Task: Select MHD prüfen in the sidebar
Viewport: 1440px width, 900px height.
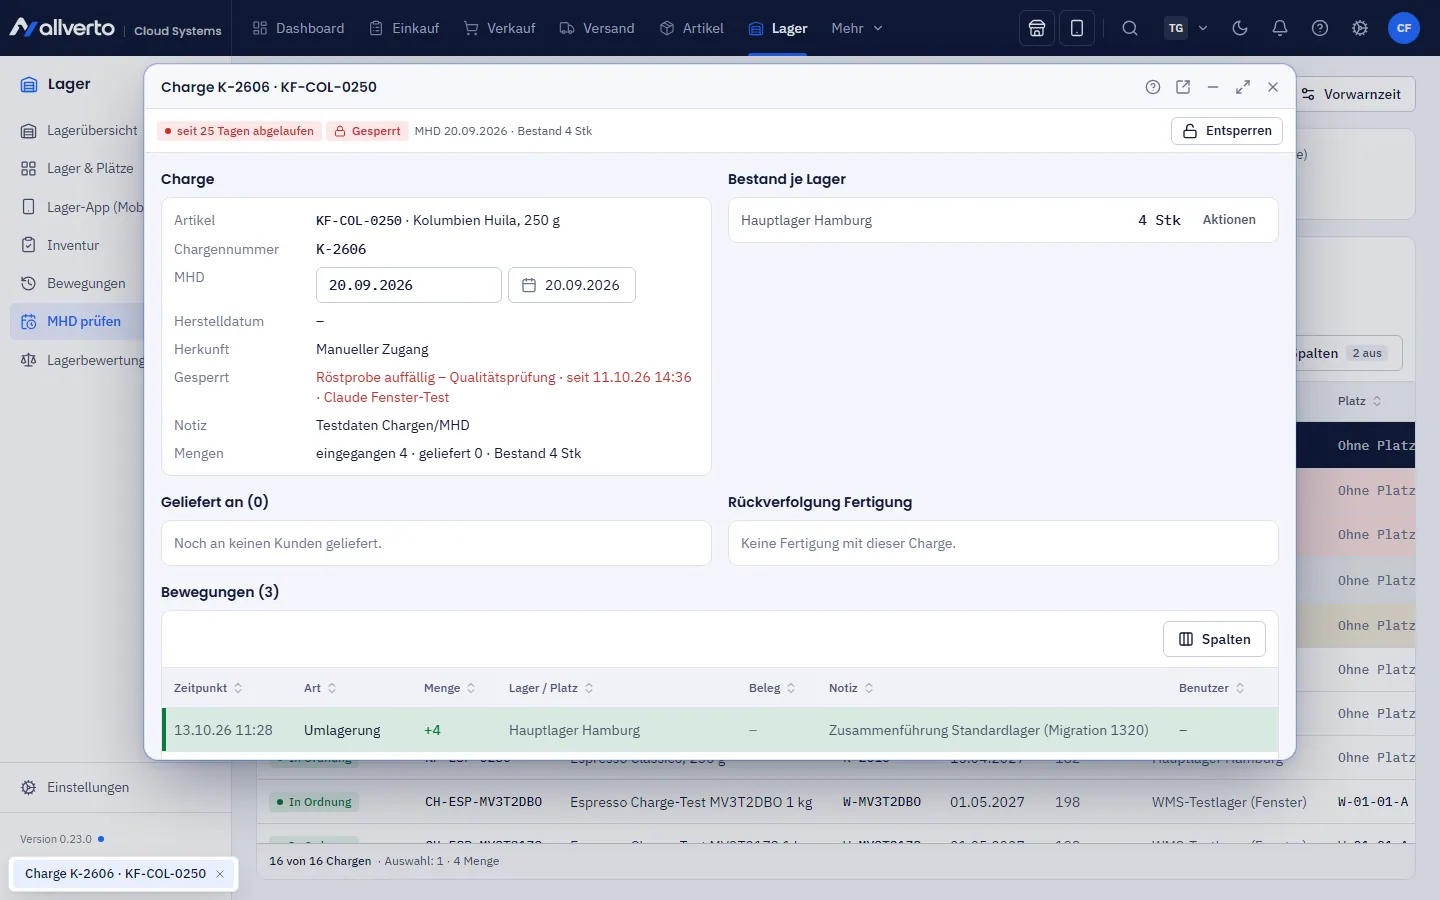Action: (78, 321)
